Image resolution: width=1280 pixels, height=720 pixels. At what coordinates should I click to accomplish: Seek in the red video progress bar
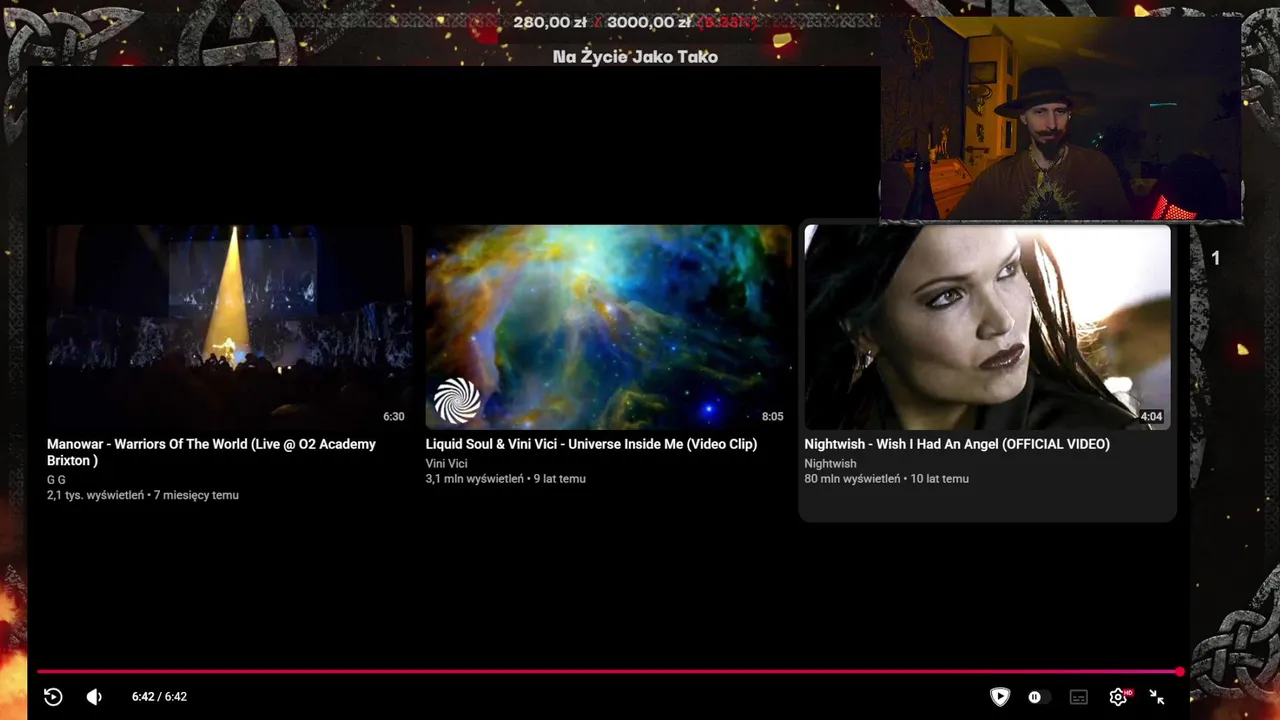608,672
